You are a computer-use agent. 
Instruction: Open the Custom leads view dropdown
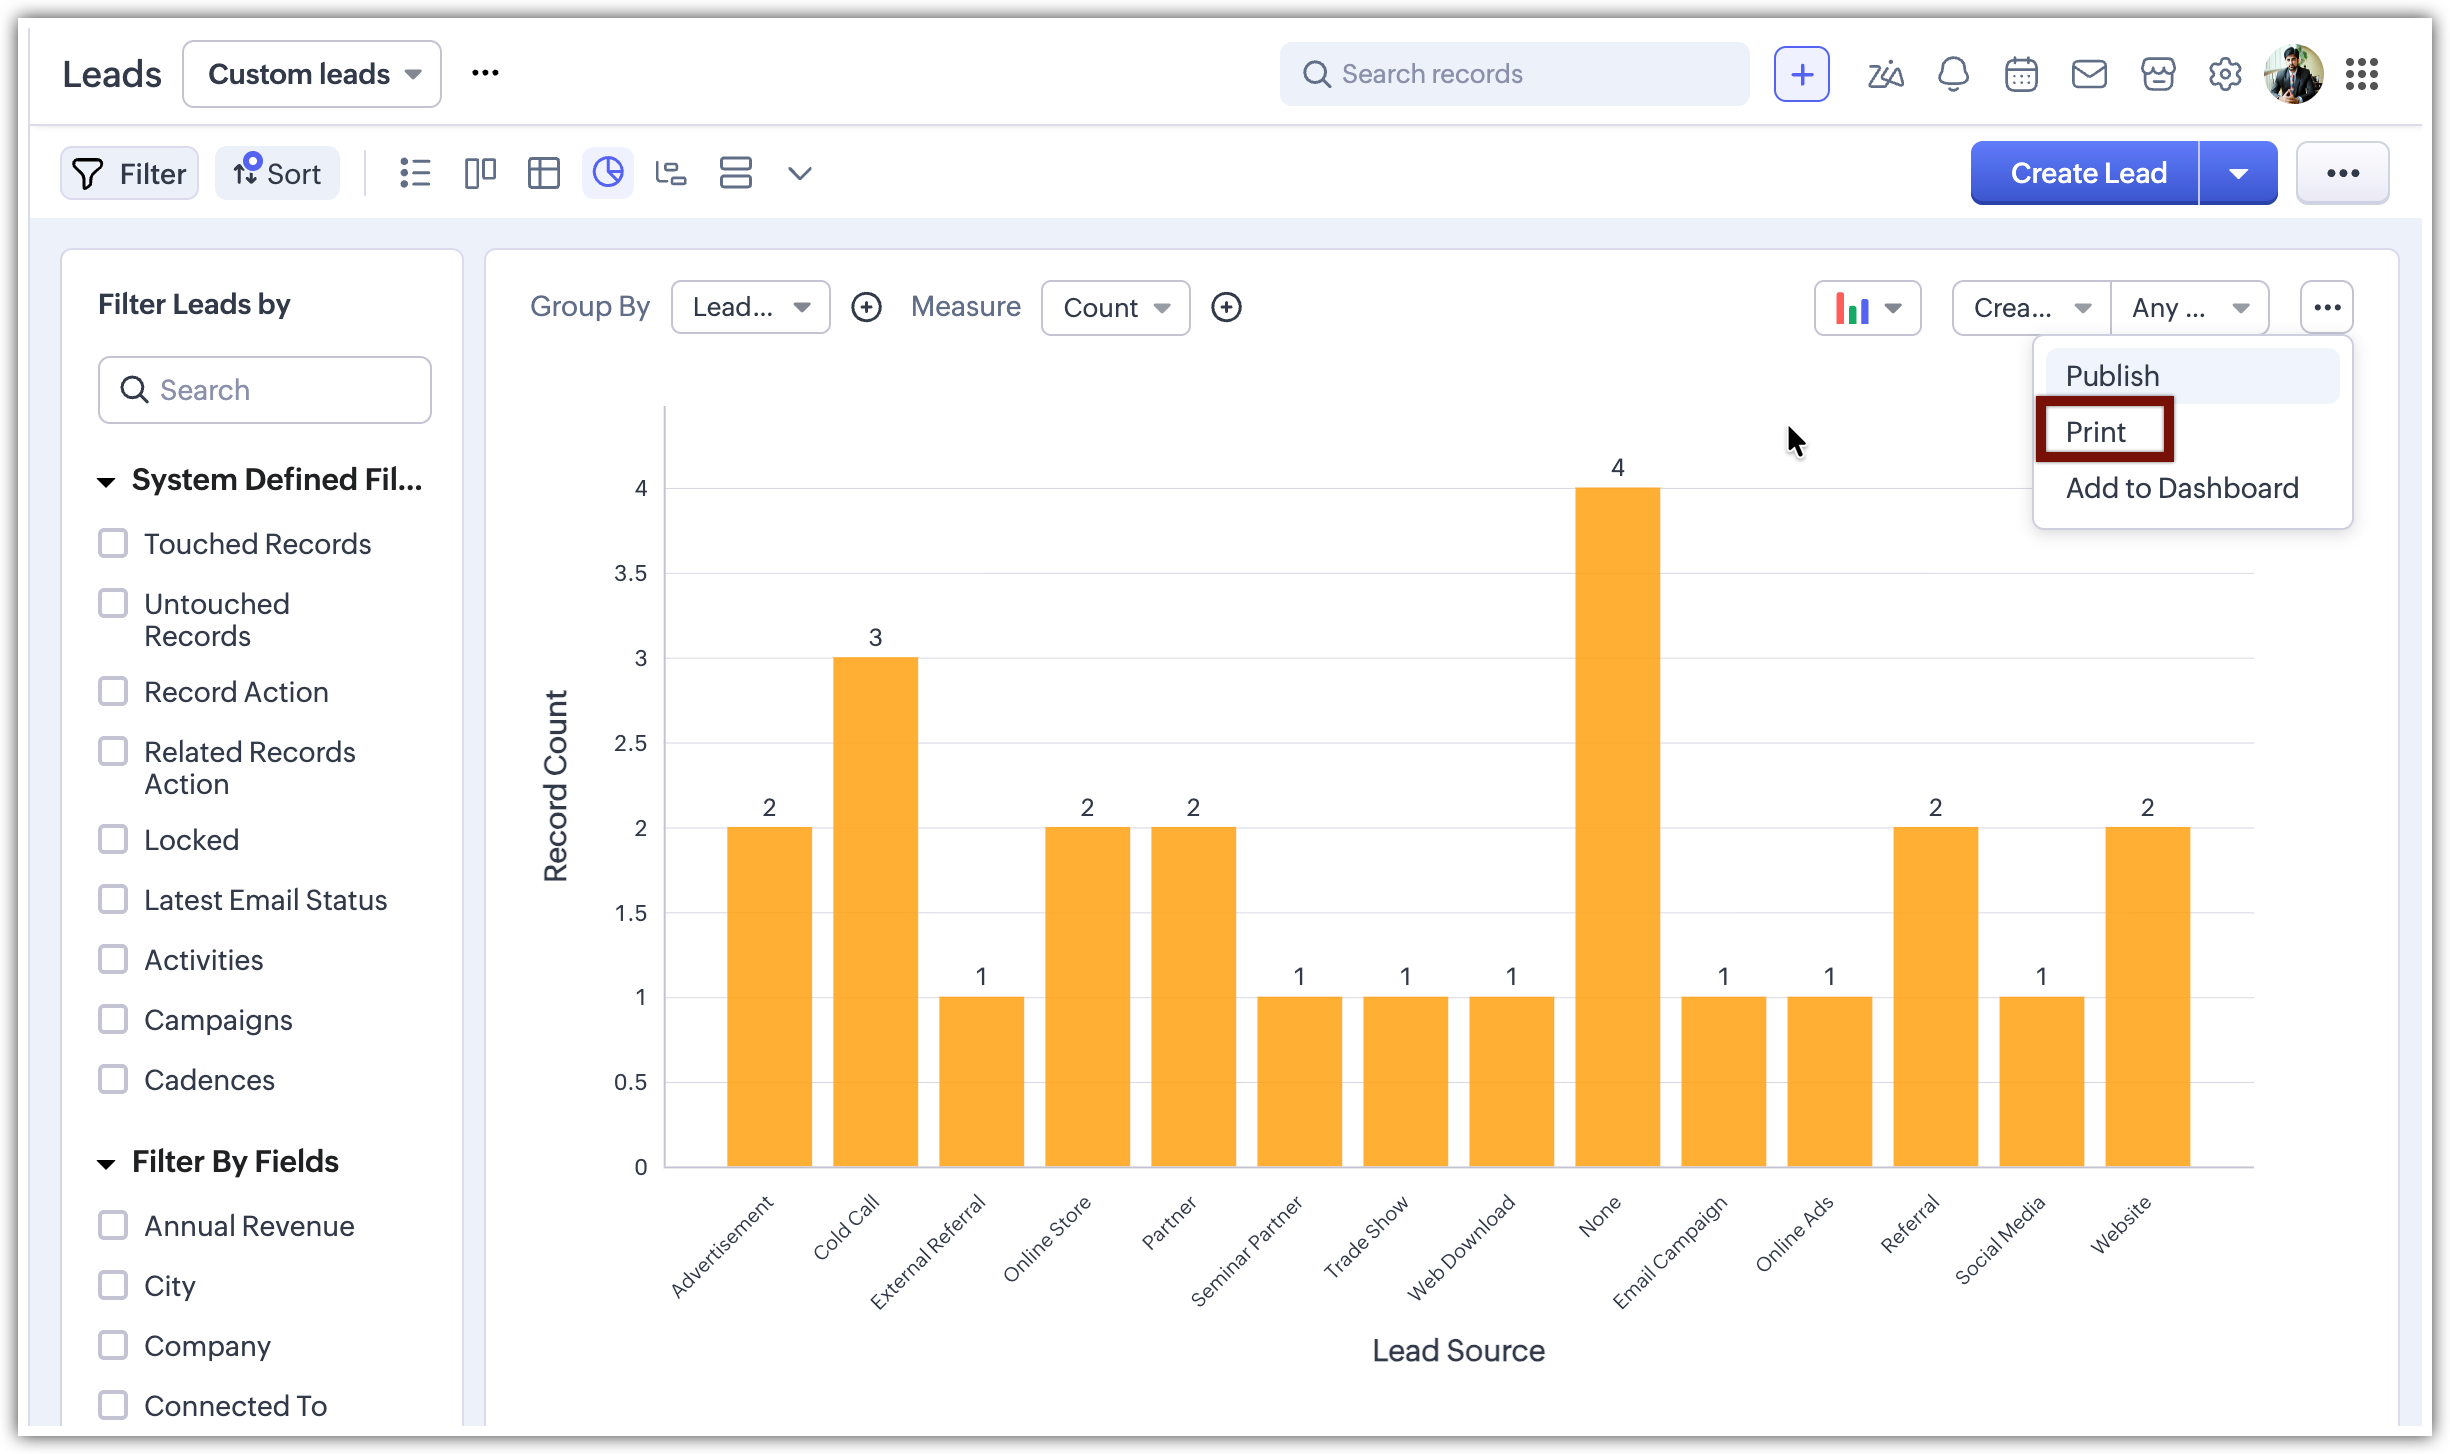coord(312,74)
